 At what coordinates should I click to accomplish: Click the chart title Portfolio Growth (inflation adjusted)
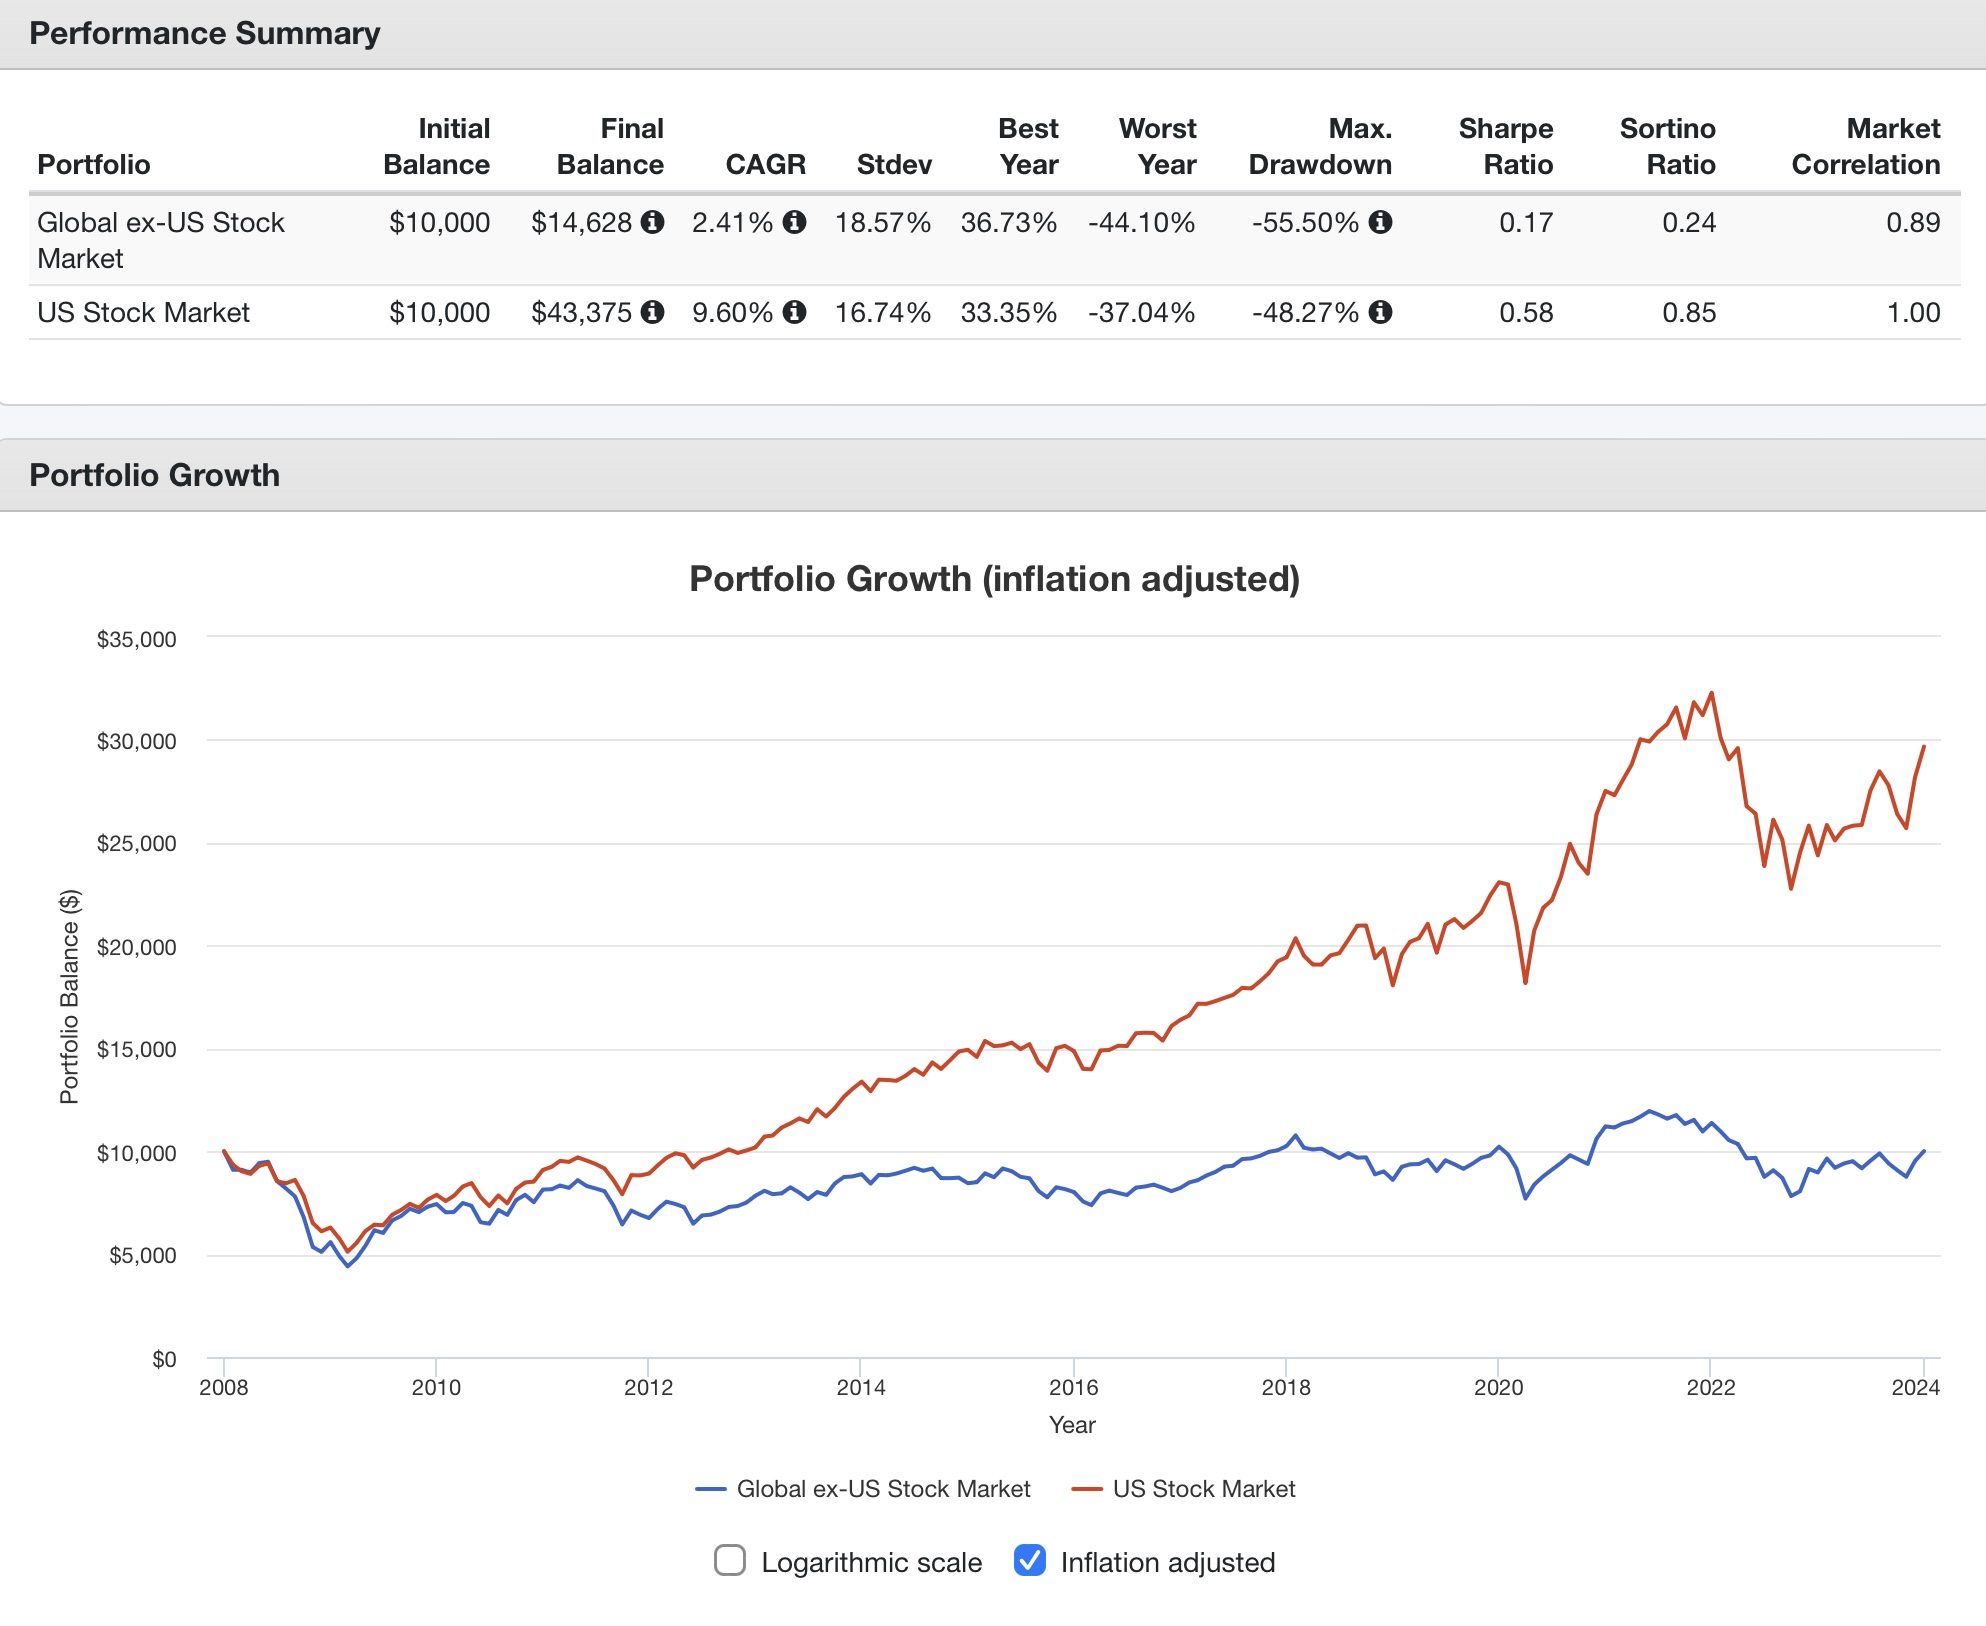coord(994,579)
